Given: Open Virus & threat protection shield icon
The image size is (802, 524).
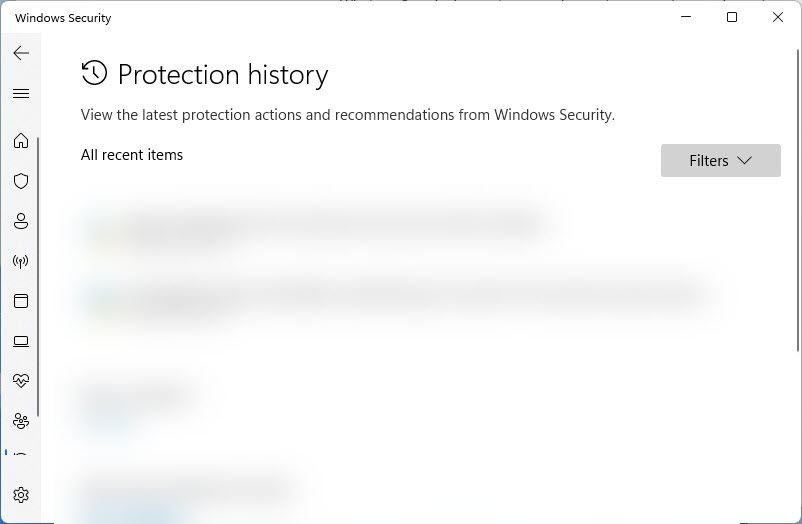Looking at the screenshot, I should [21, 181].
